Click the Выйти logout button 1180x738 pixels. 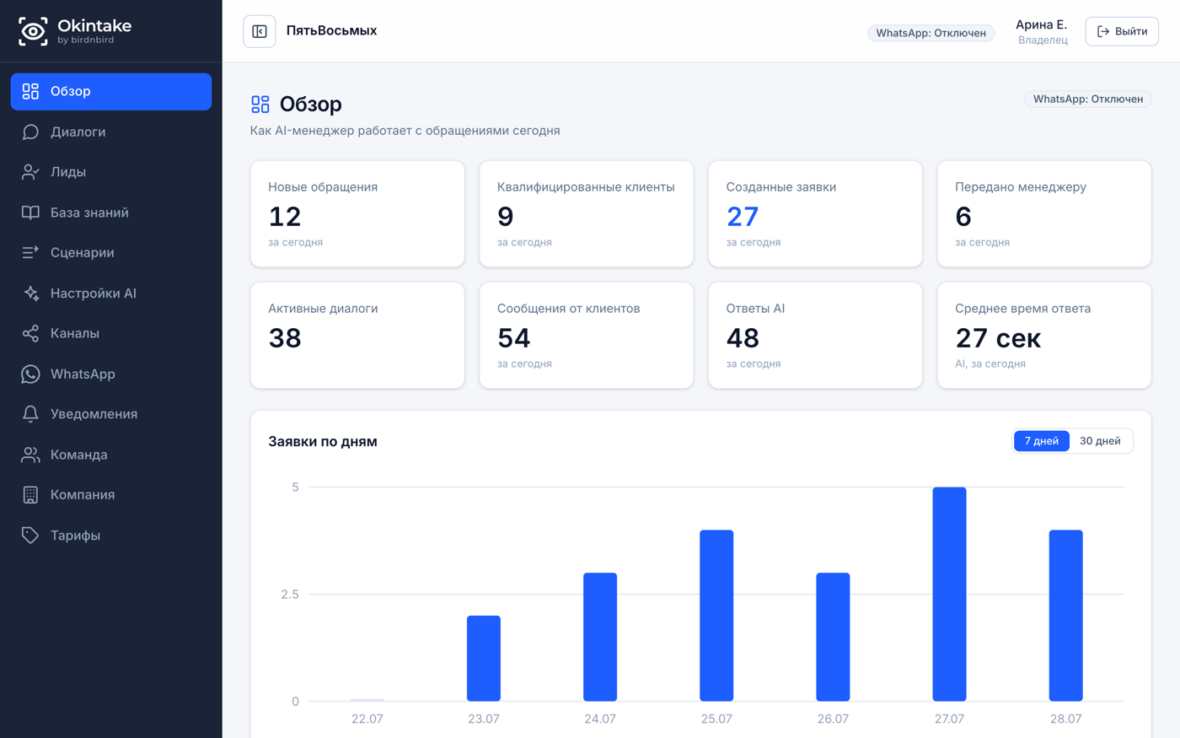(1121, 32)
